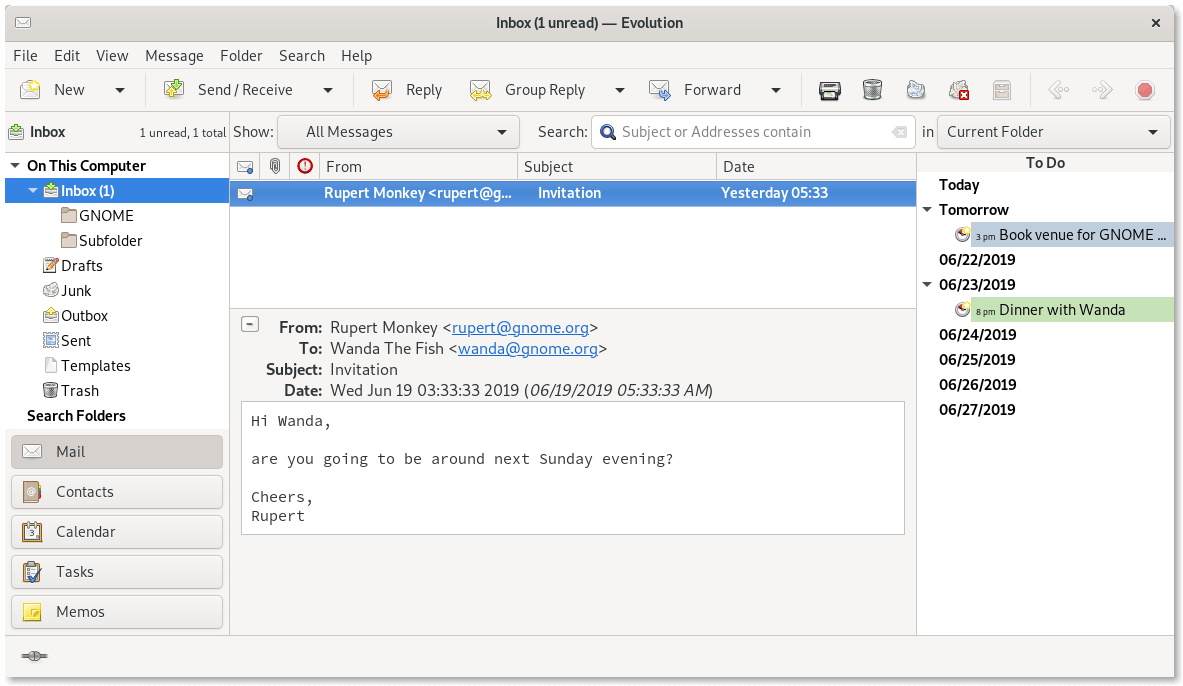Open the Help menu
Screen dimensions: 1183x686
tap(356, 56)
